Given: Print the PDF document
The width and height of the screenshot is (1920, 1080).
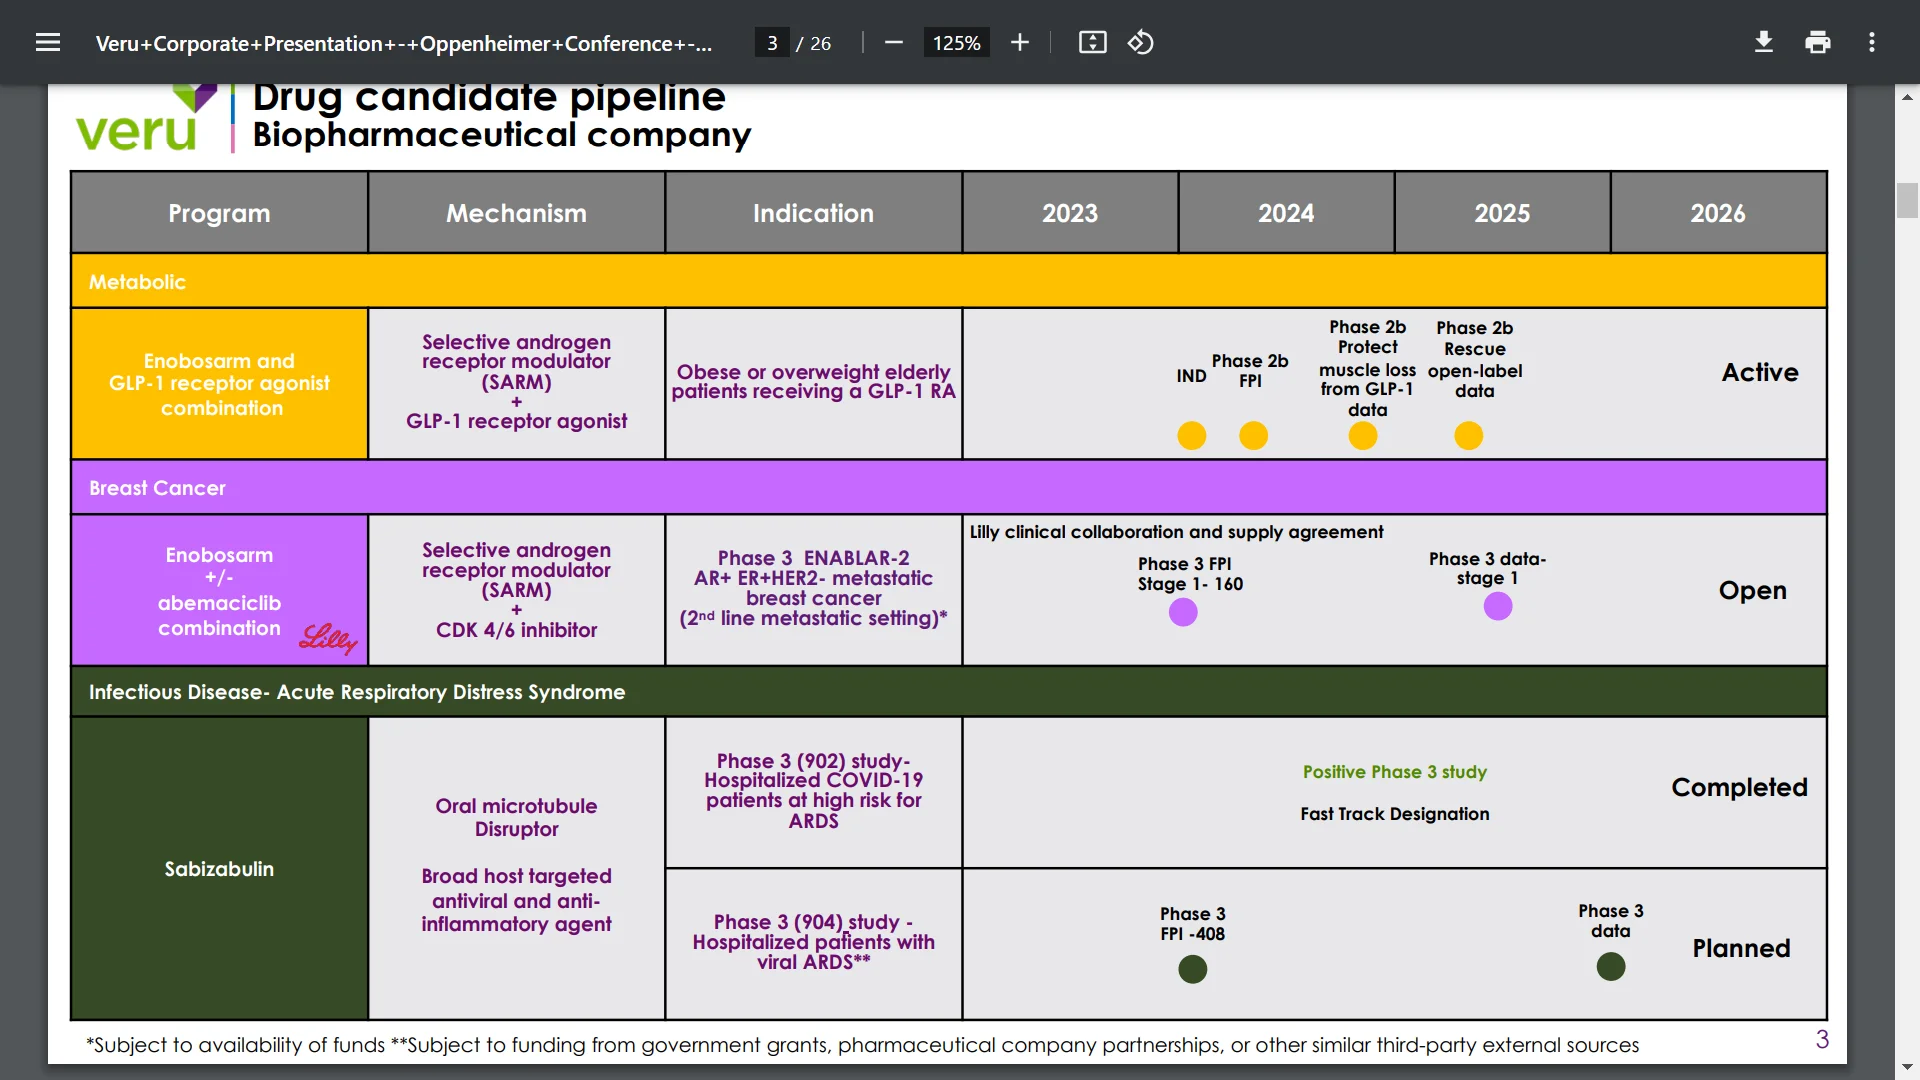Looking at the screenshot, I should coord(1818,42).
